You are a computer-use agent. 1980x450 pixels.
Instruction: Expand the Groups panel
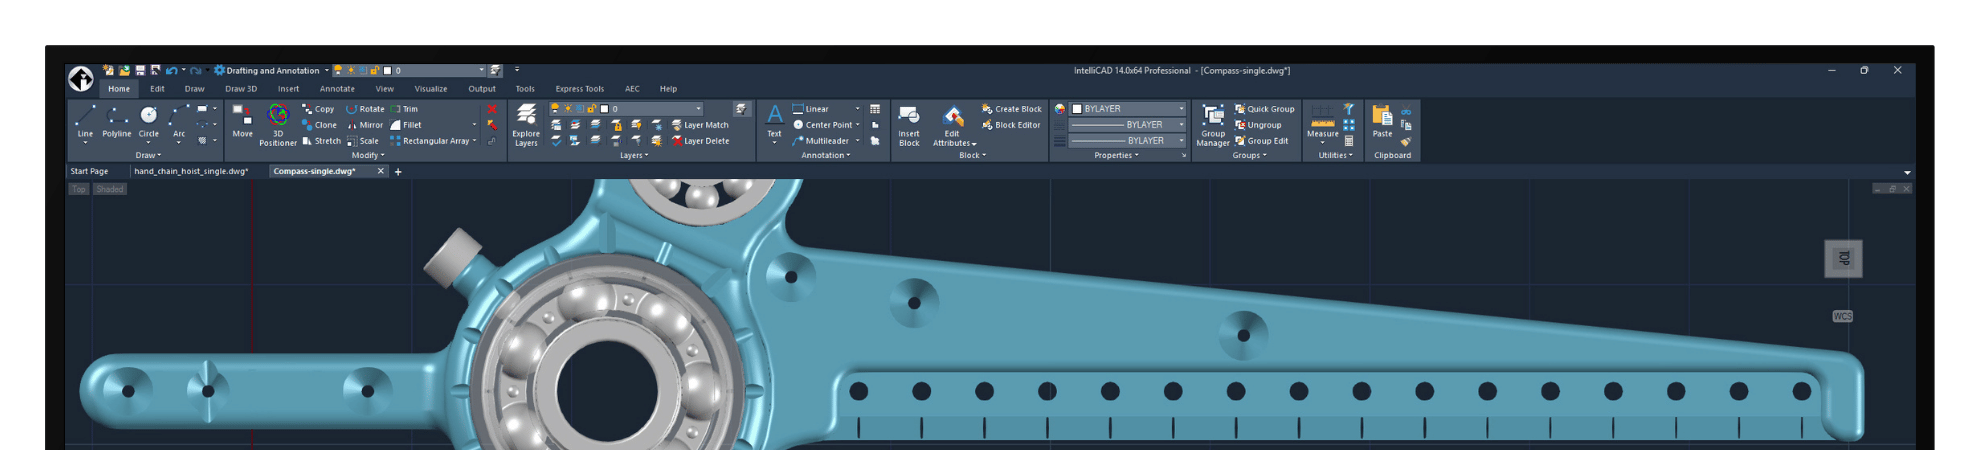point(1249,155)
